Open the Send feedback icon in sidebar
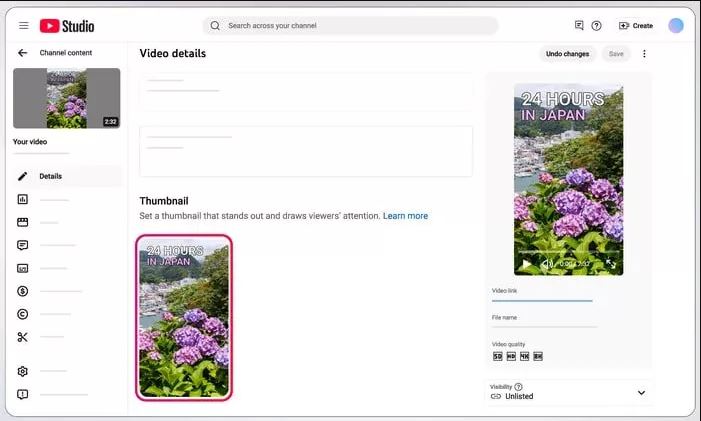The image size is (701, 421). (22, 394)
